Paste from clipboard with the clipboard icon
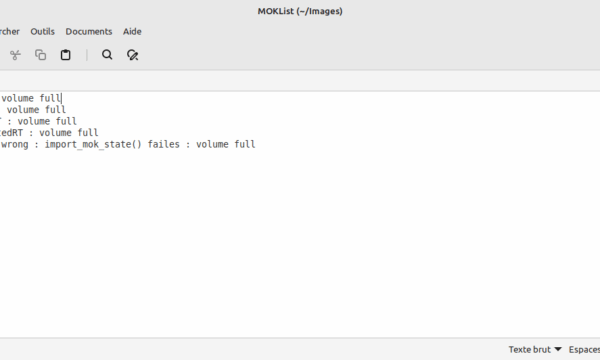The image size is (600, 360). click(65, 55)
